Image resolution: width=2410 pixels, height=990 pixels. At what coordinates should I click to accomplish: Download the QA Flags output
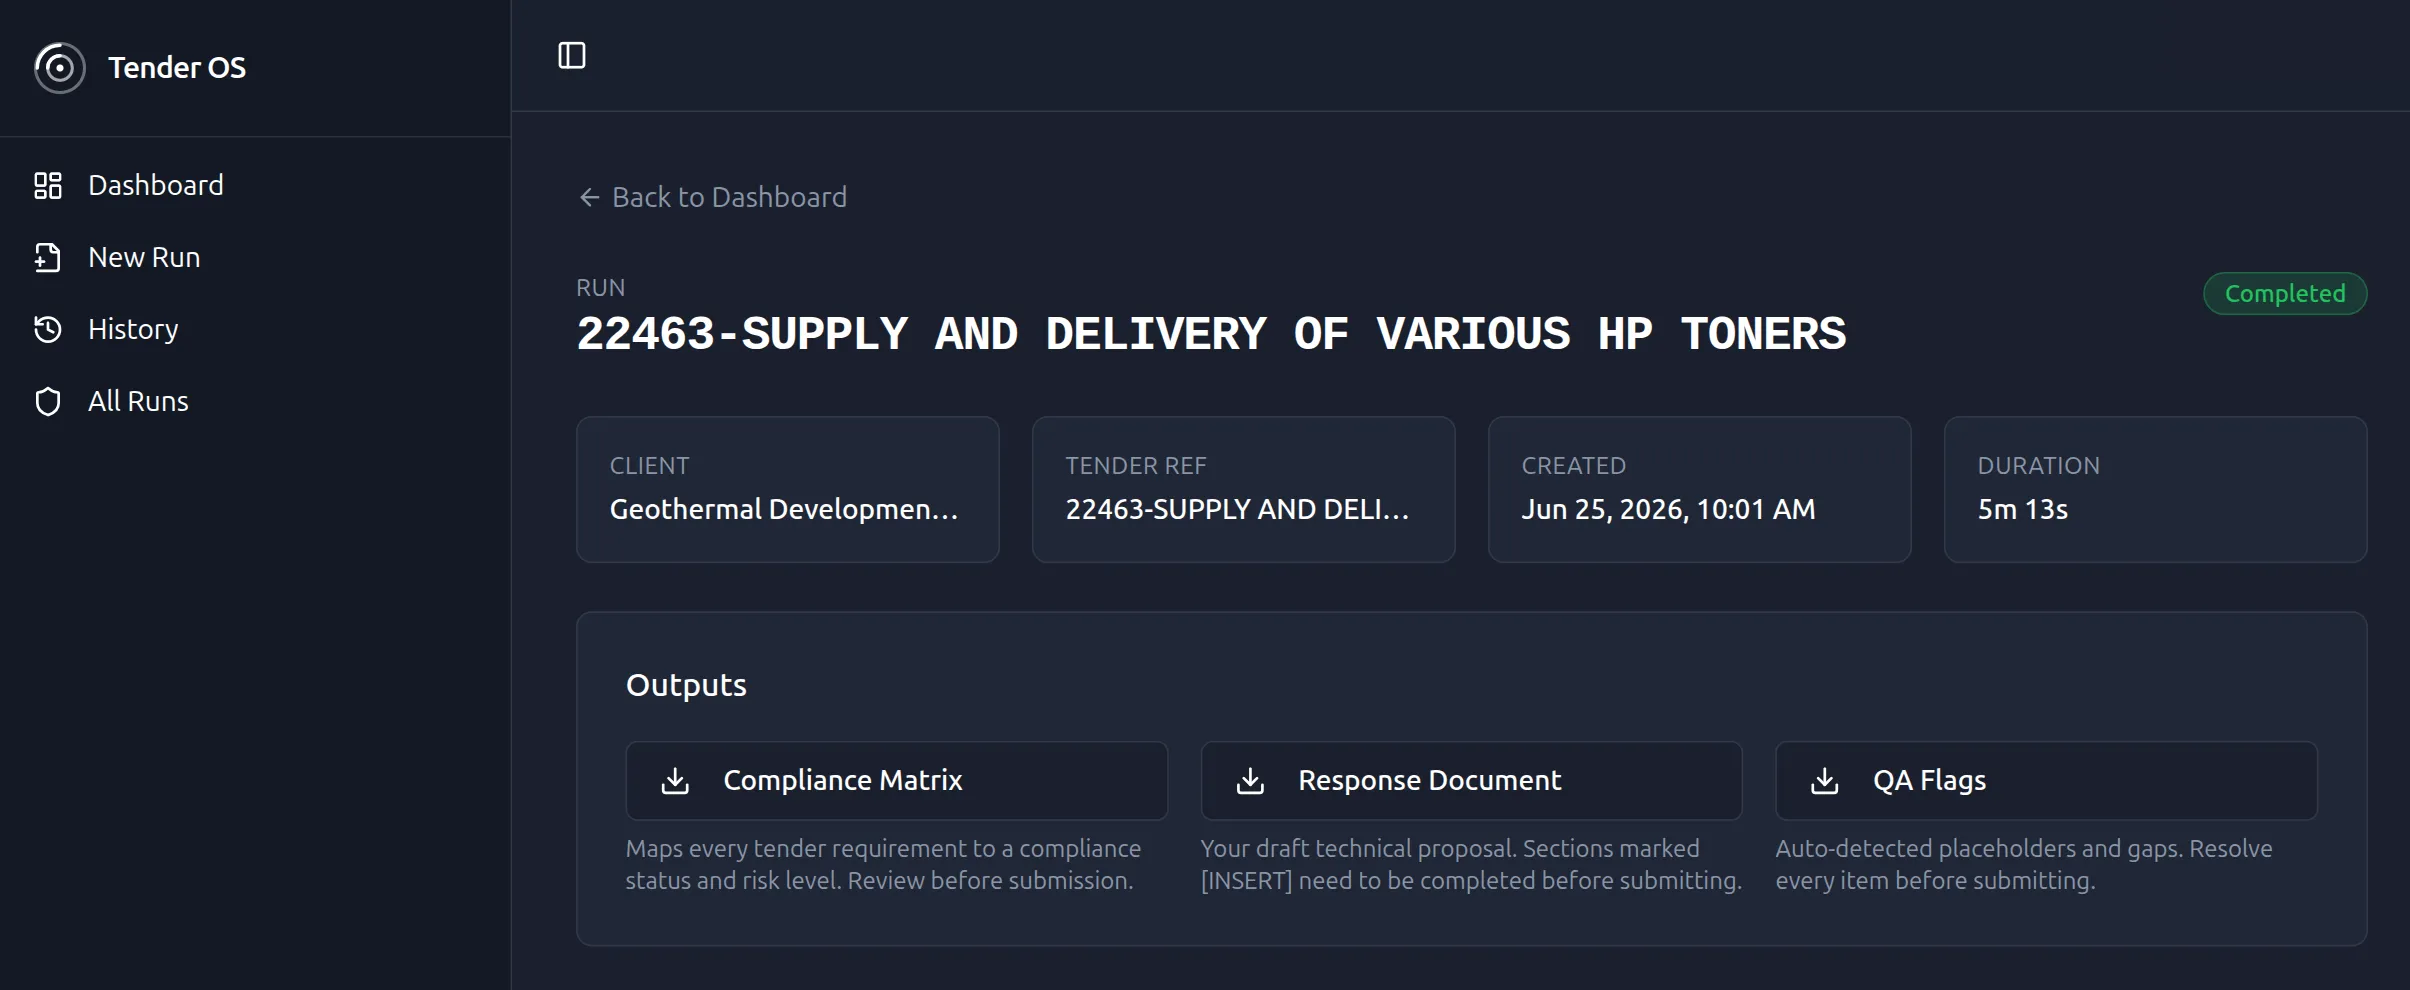click(x=2047, y=781)
